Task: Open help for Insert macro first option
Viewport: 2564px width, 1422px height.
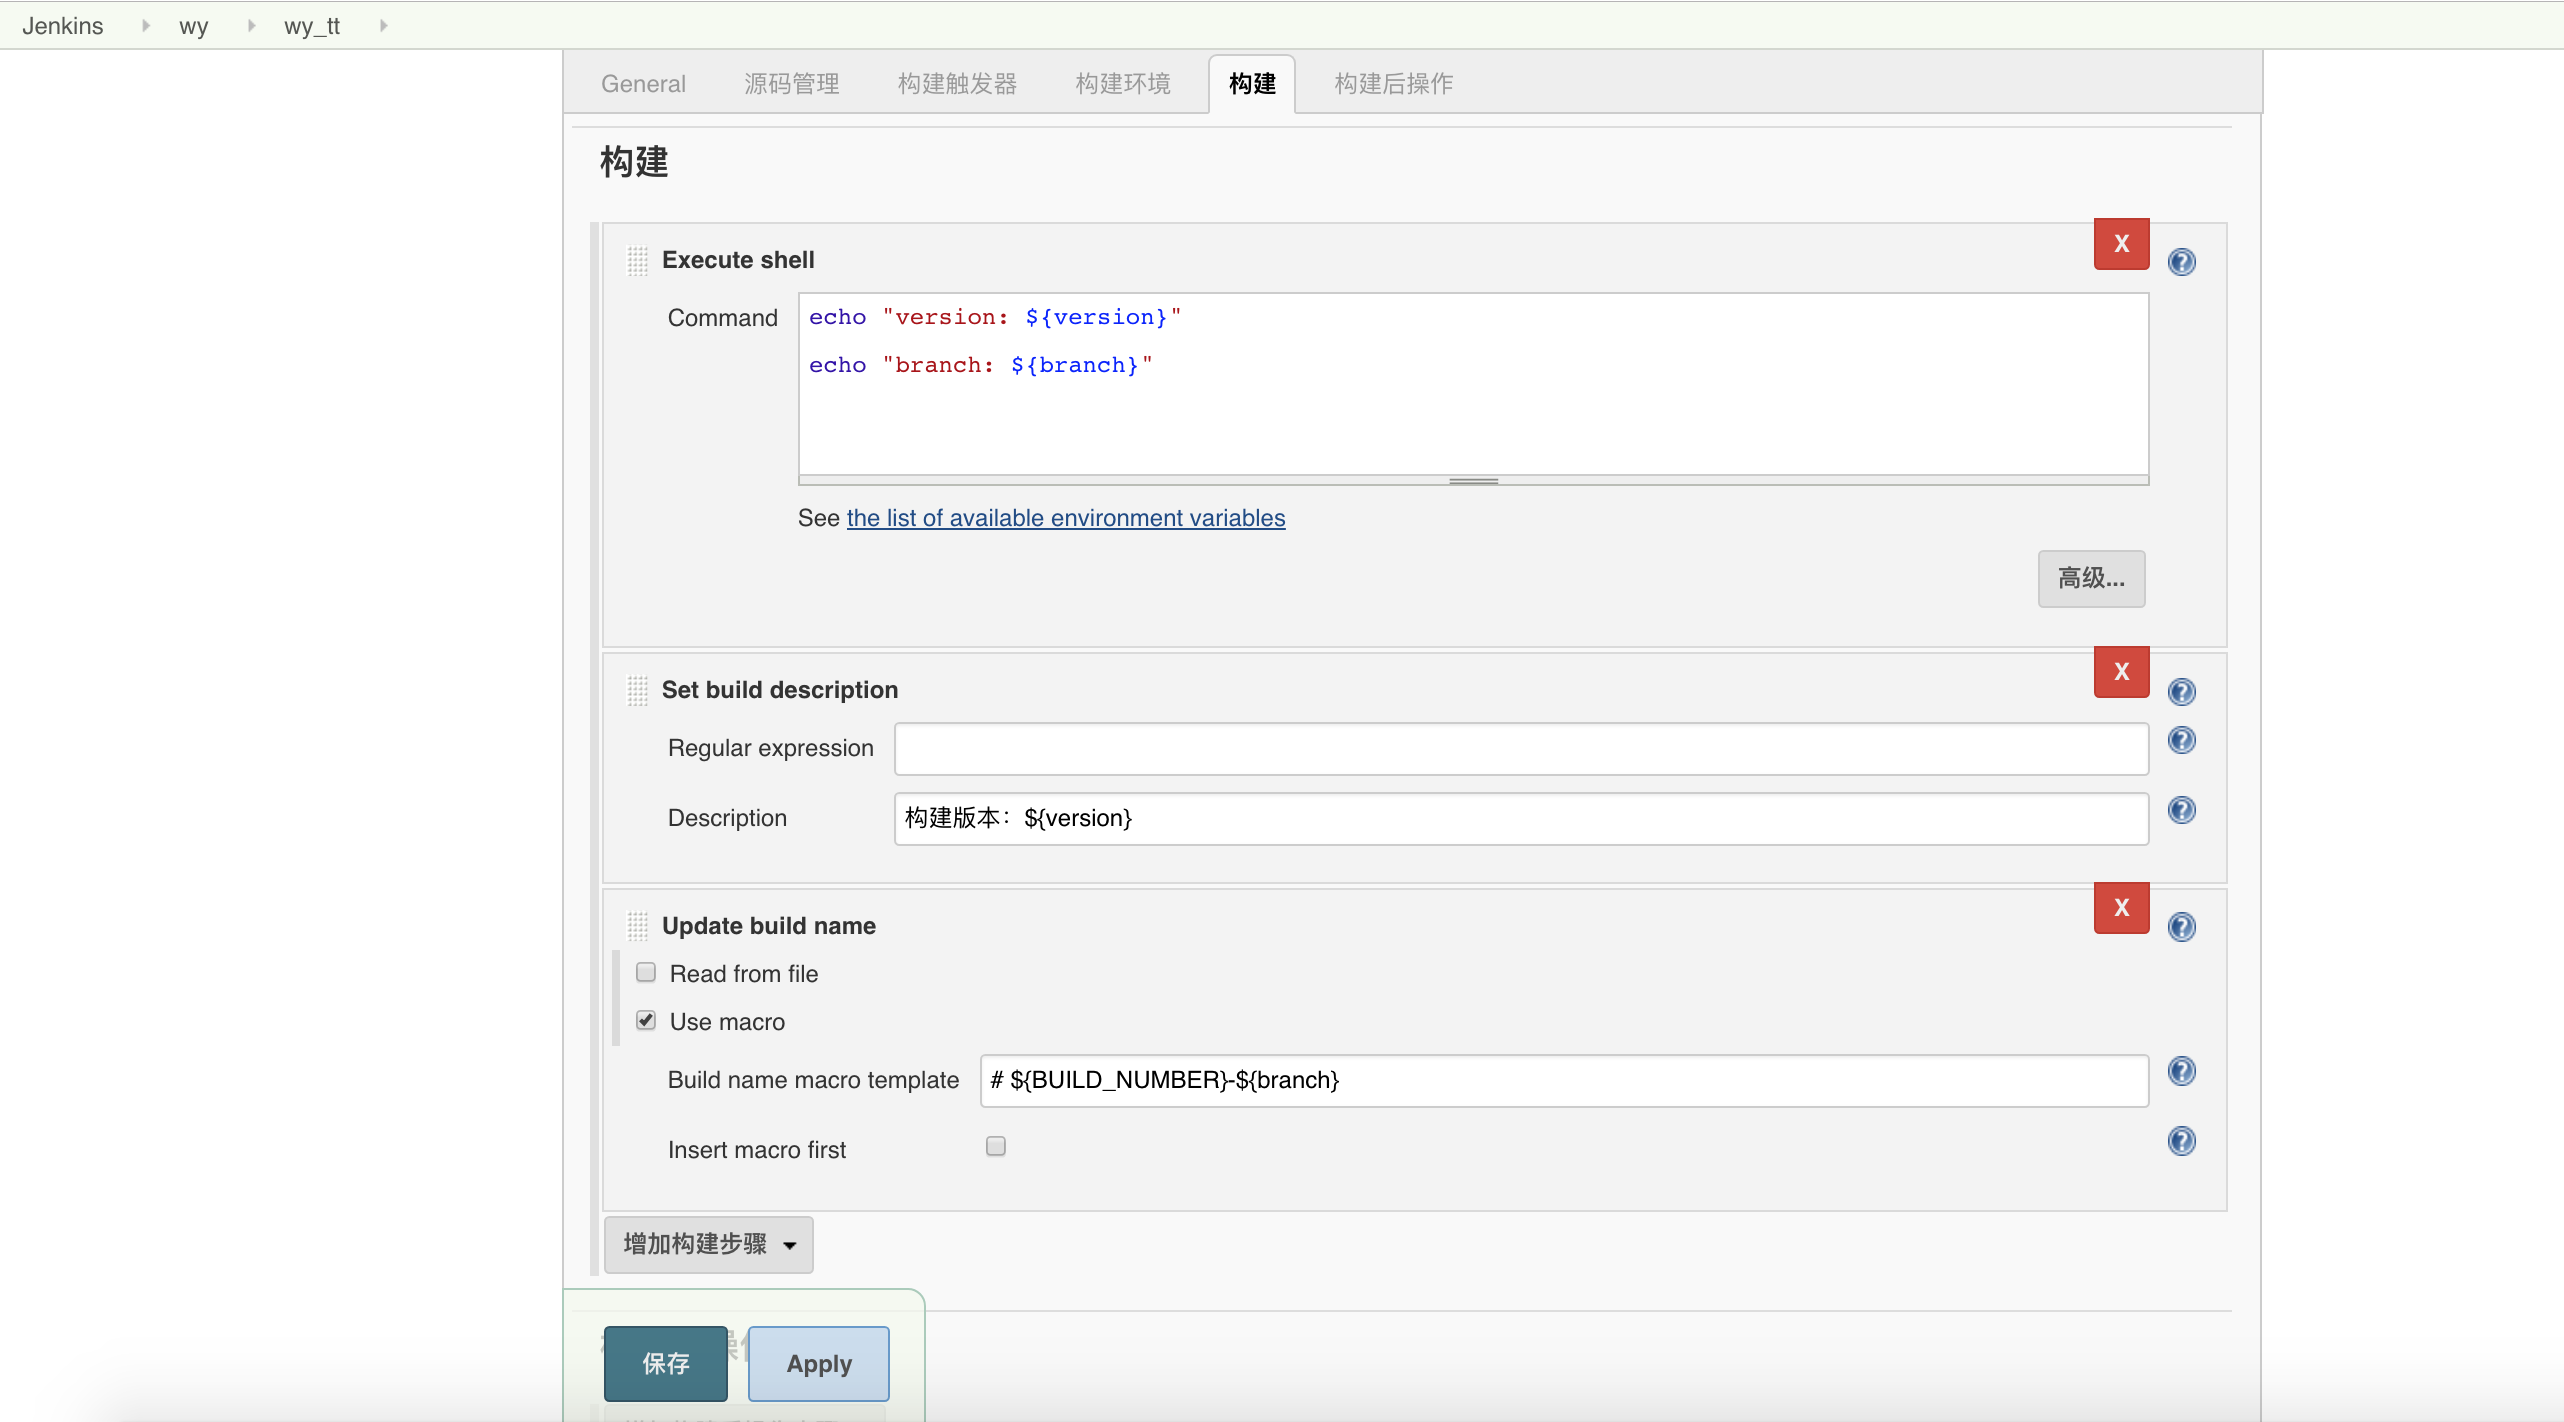Action: (2182, 1140)
